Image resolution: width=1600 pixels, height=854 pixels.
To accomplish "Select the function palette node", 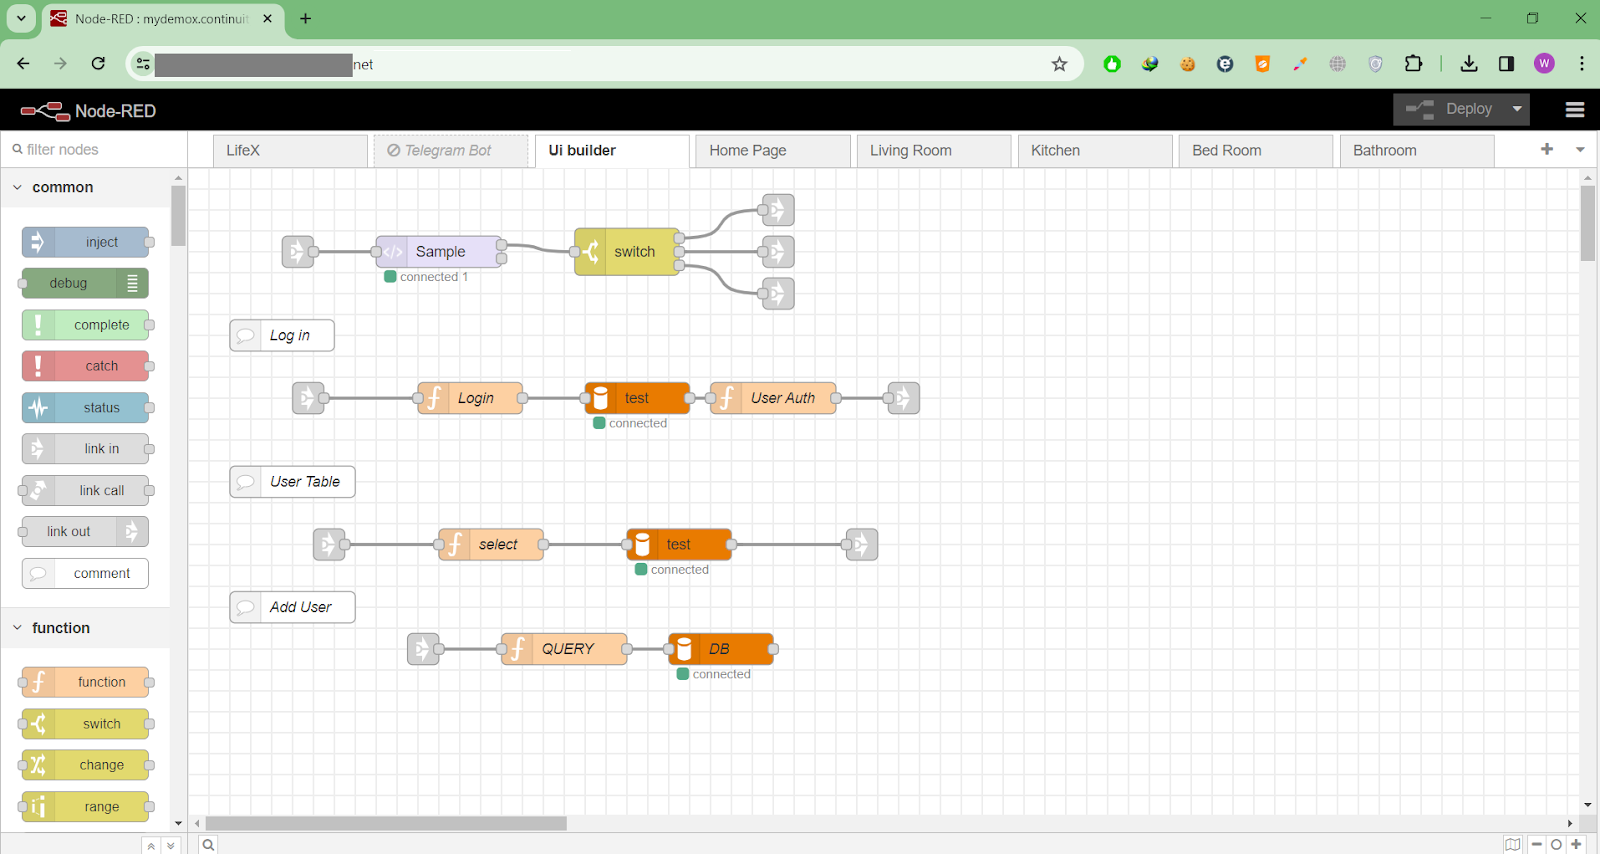I will click(x=85, y=682).
